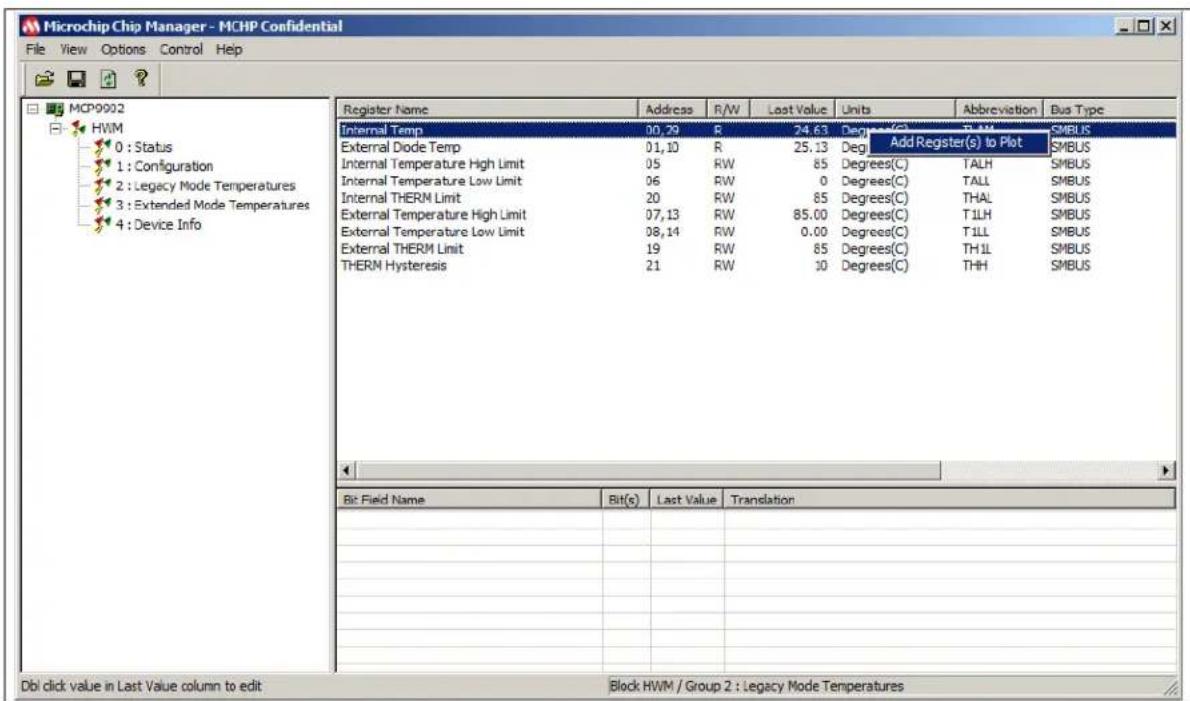Collapse the MCP9902 tree node
Screen dimensions: 1190x701
tap(33, 108)
